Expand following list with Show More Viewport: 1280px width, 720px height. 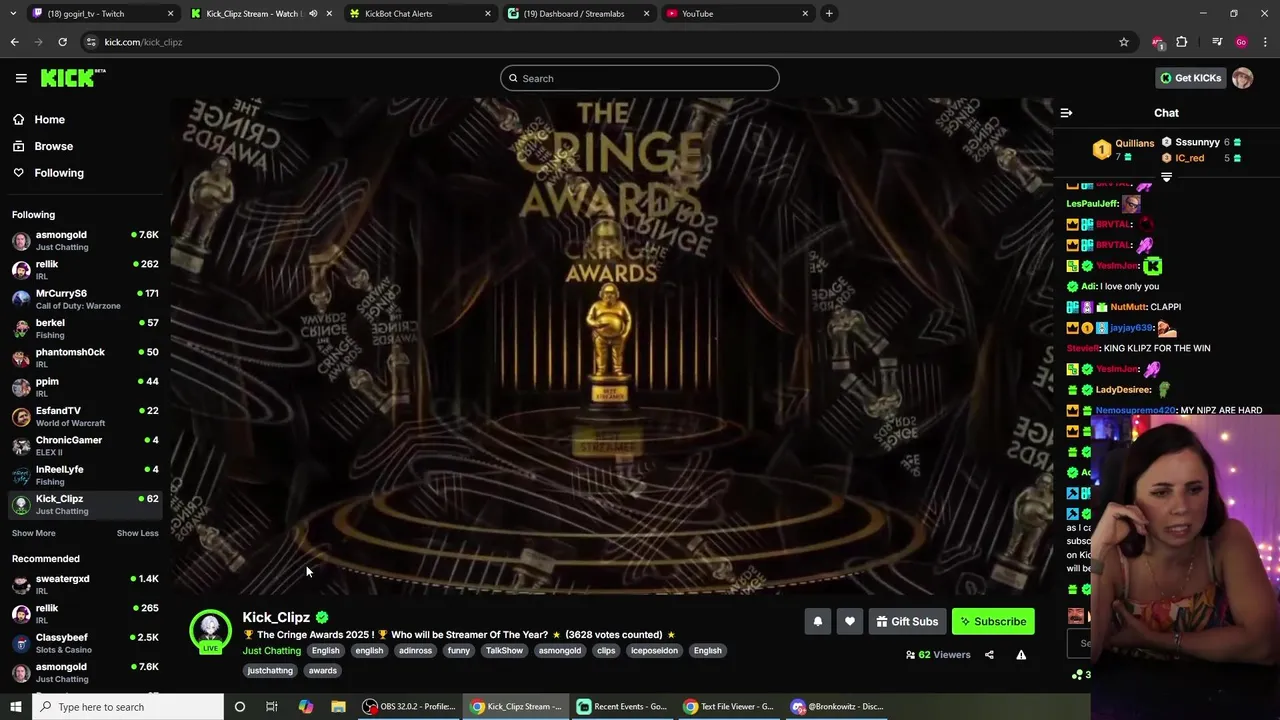(x=33, y=533)
